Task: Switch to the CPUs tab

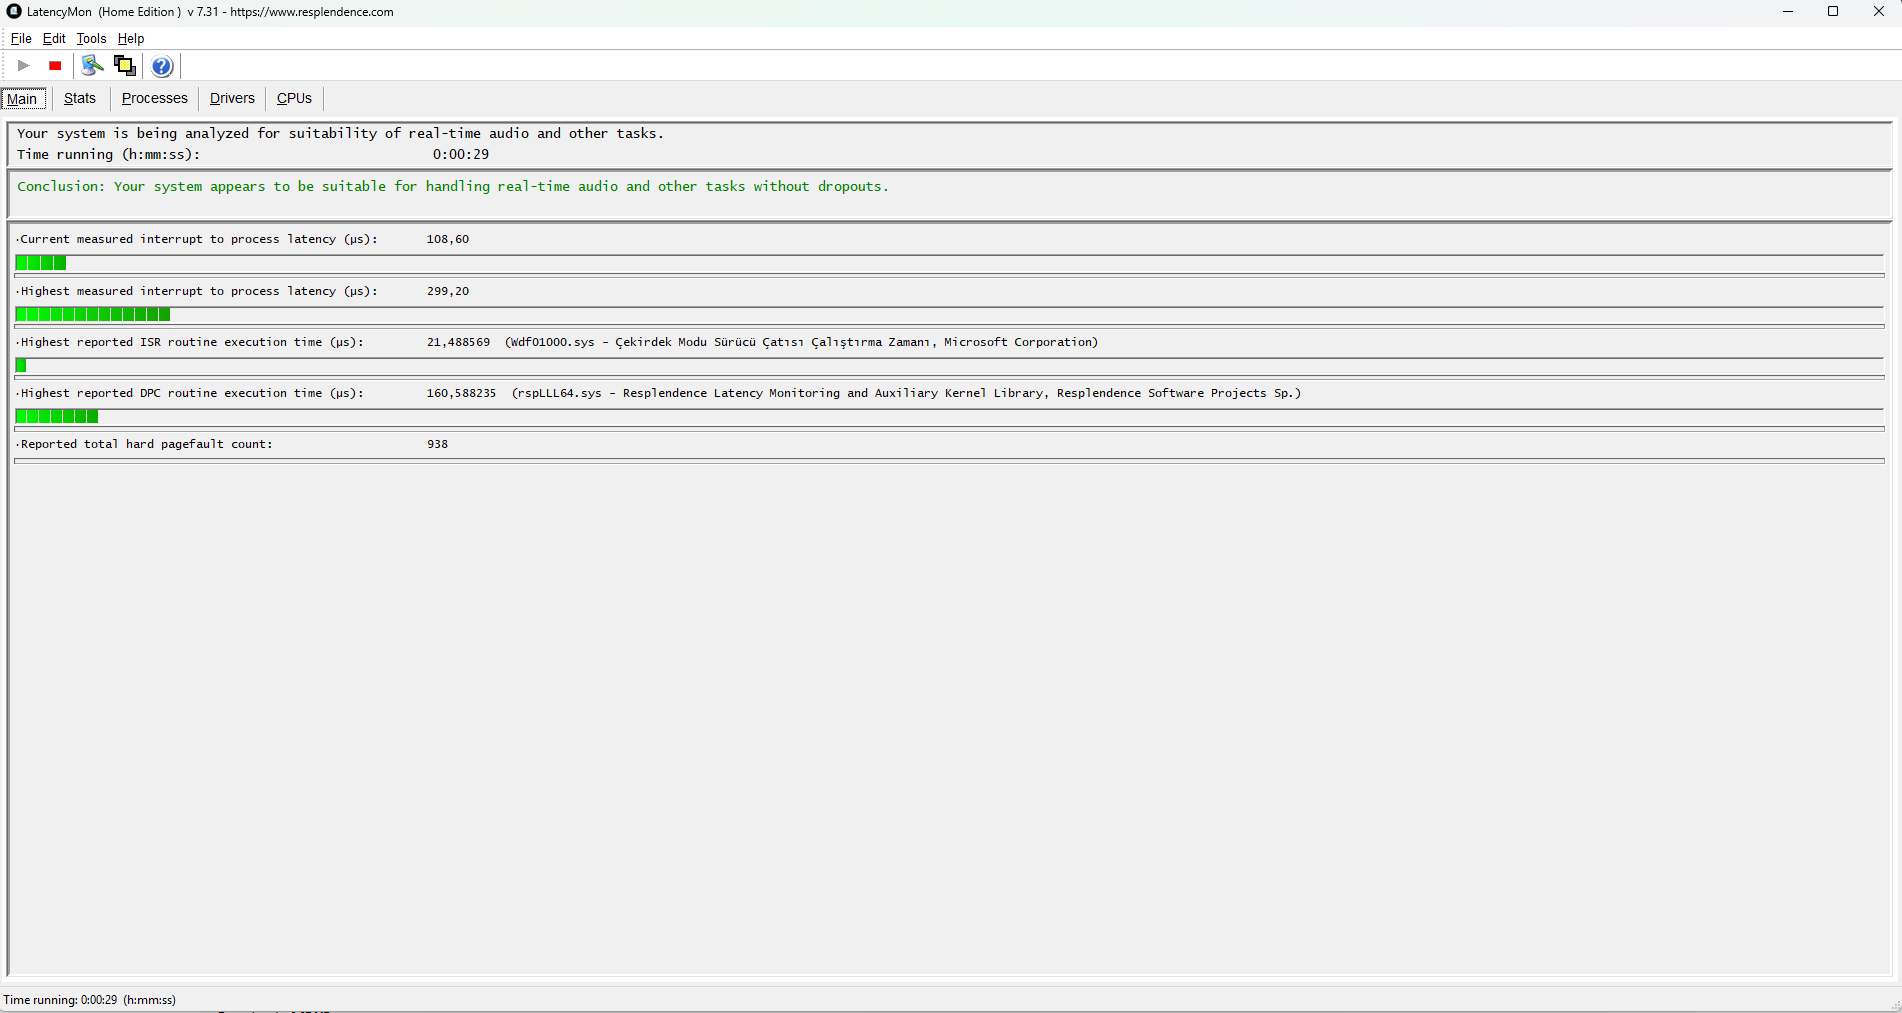Action: point(294,98)
